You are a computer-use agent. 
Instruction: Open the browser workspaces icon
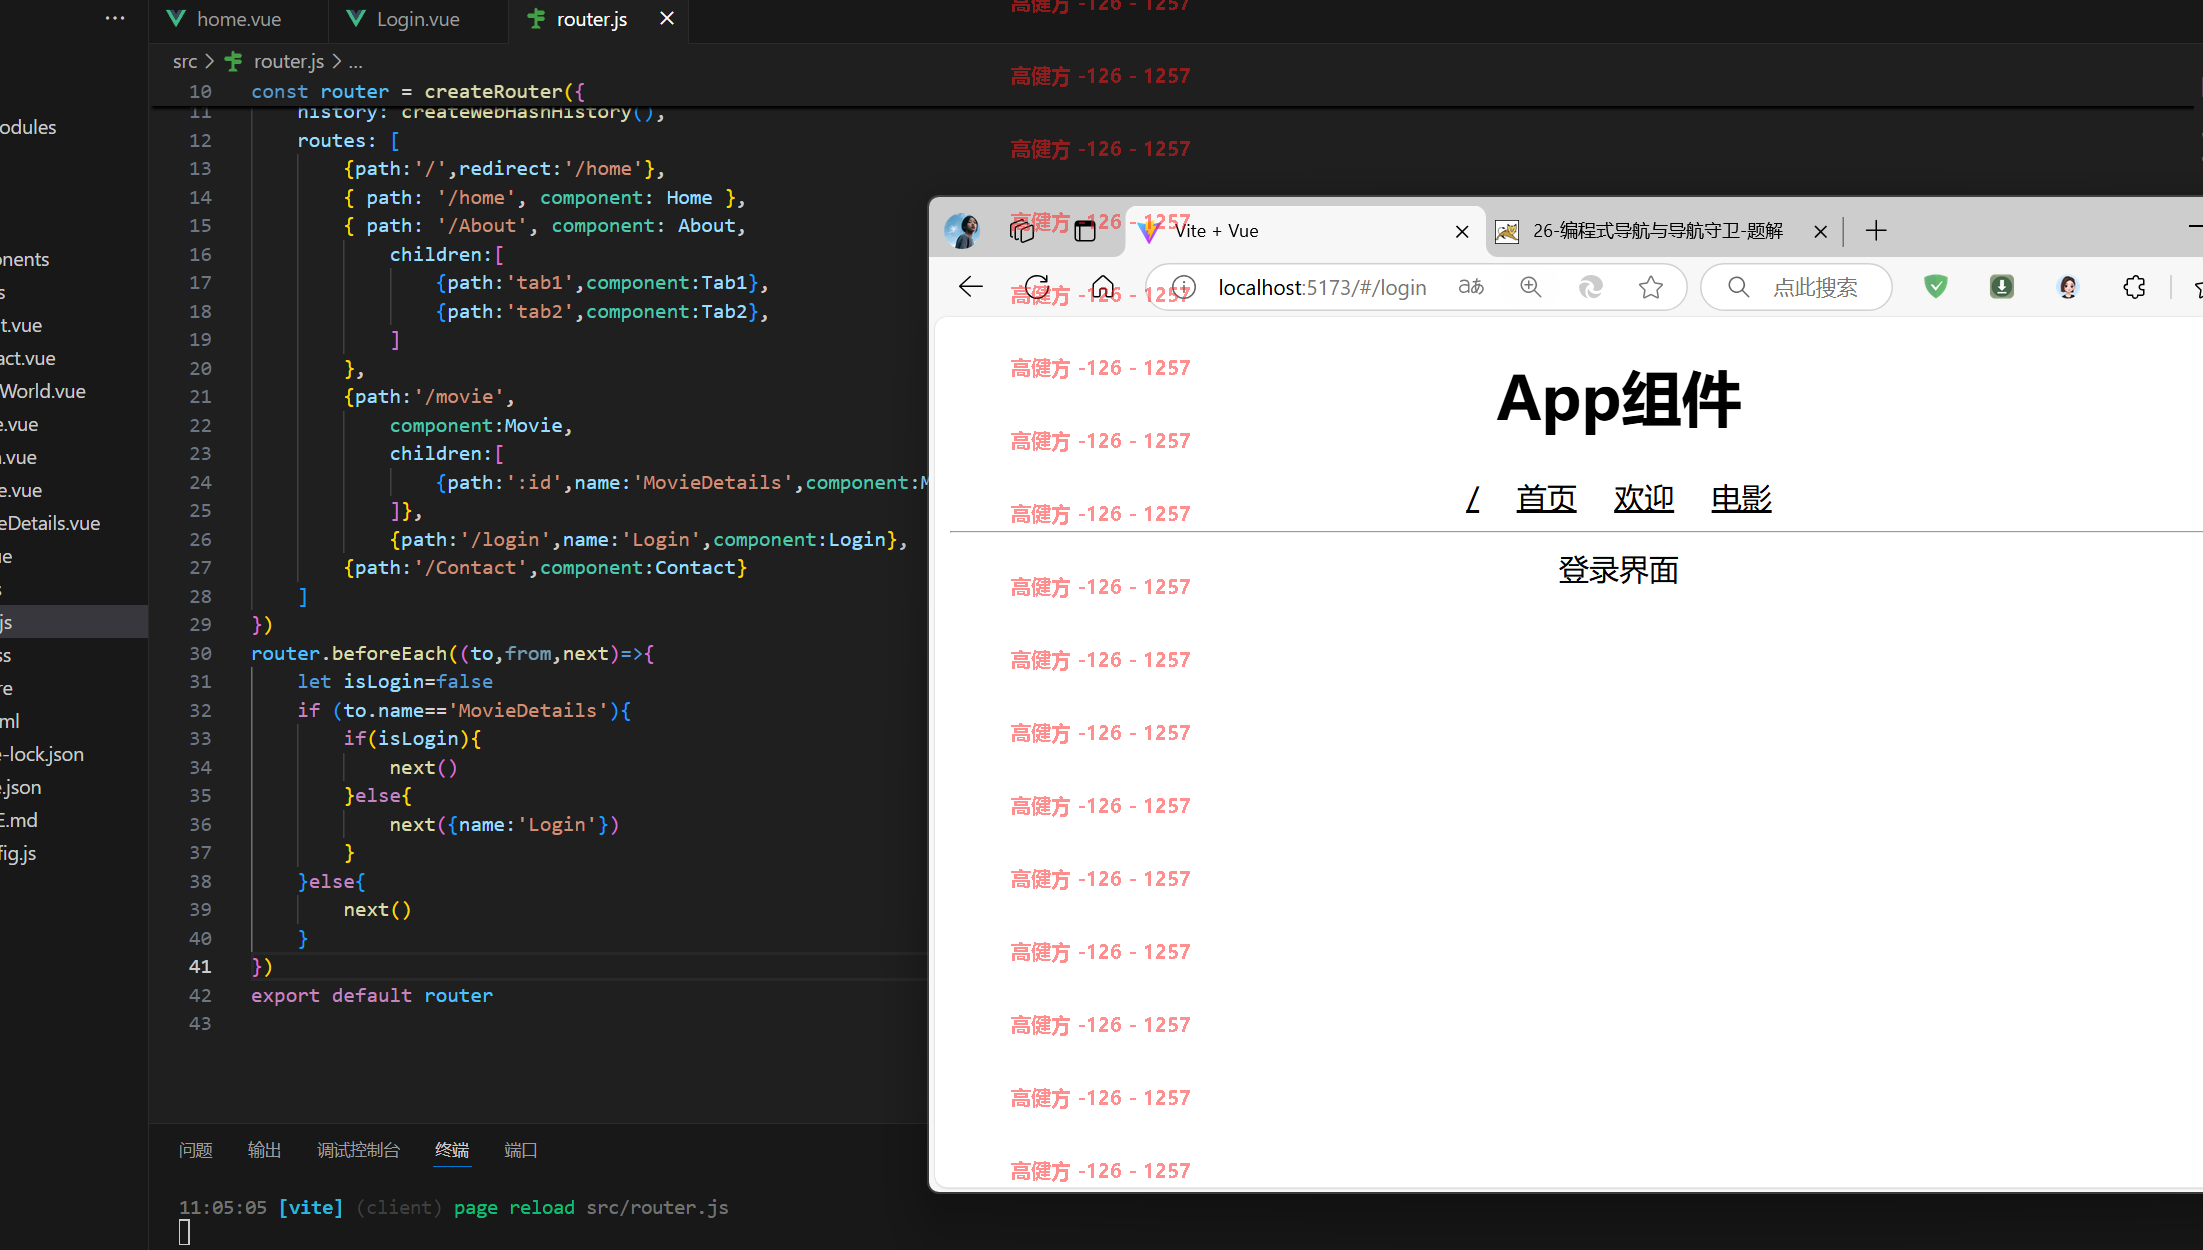[x=1021, y=231]
